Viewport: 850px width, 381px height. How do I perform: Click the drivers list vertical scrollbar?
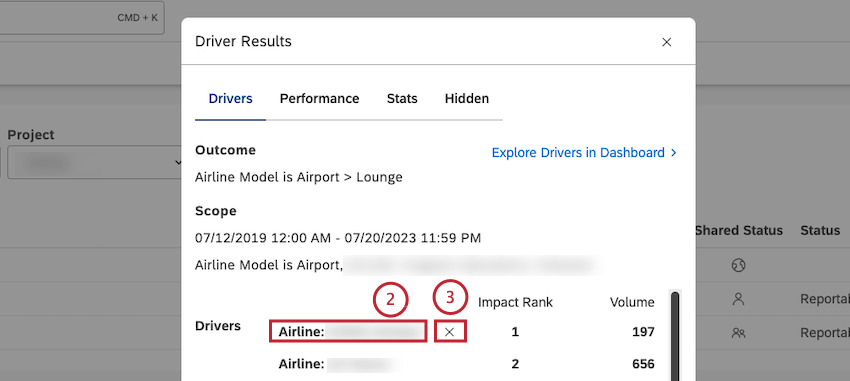coord(675,336)
